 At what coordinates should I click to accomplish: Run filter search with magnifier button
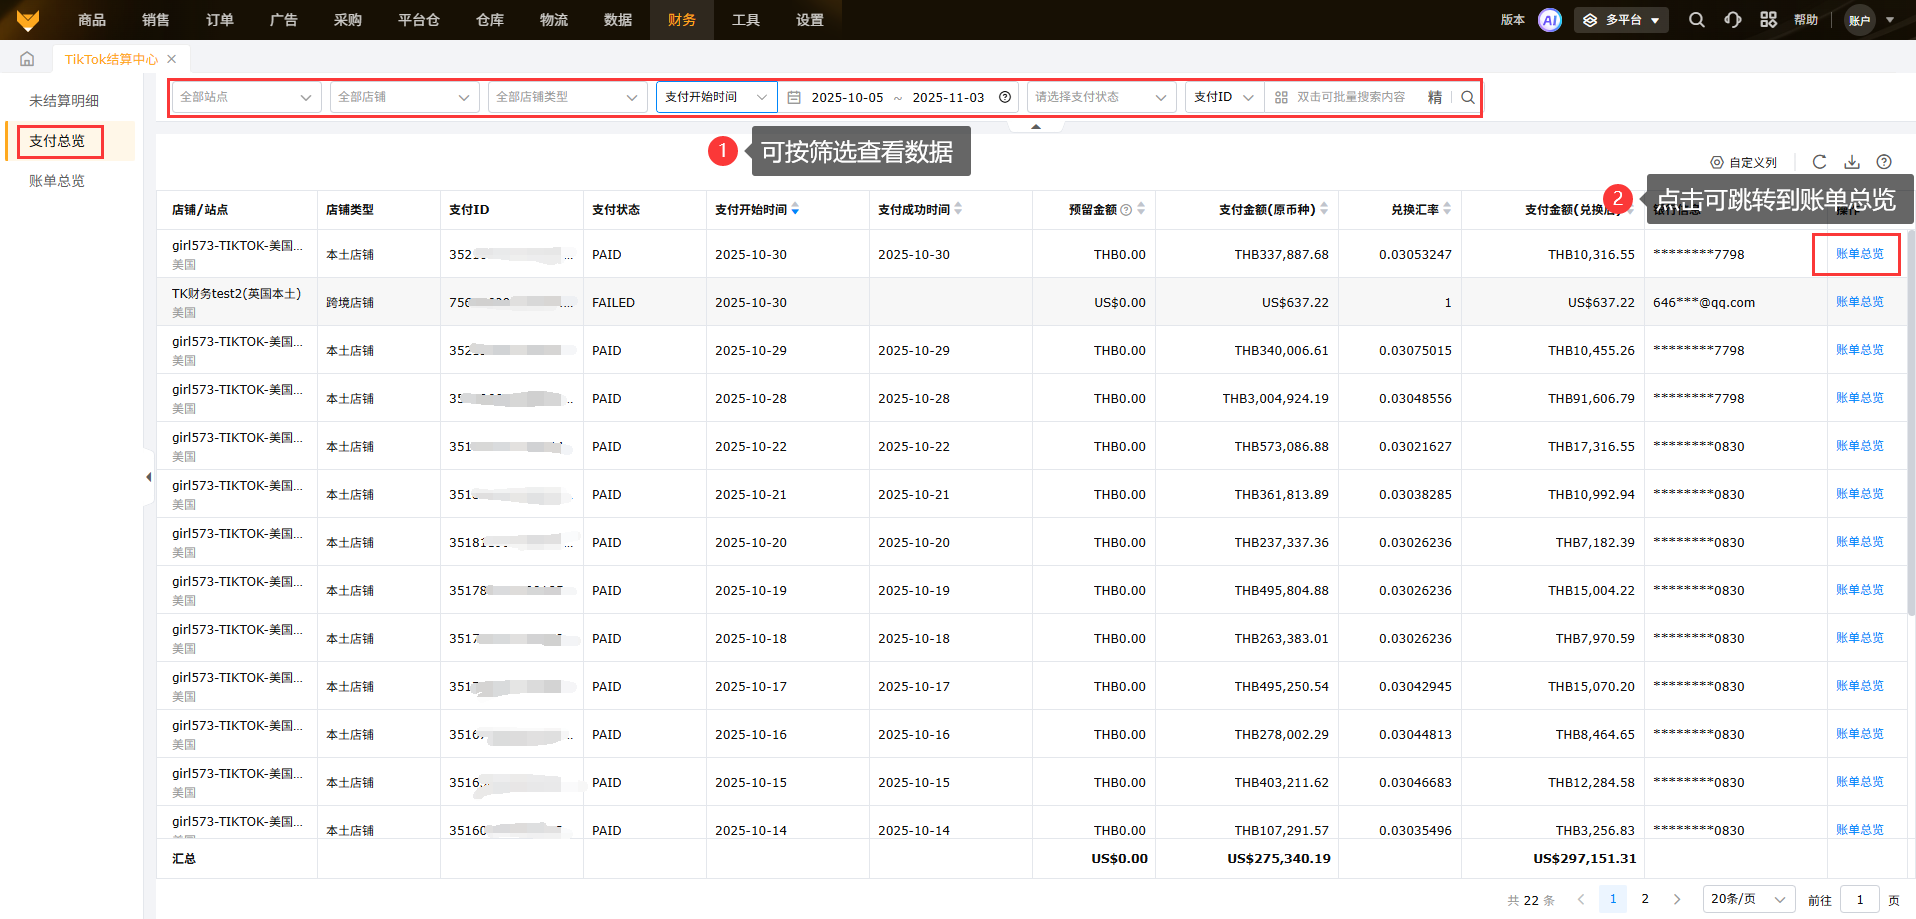pyautogui.click(x=1467, y=97)
